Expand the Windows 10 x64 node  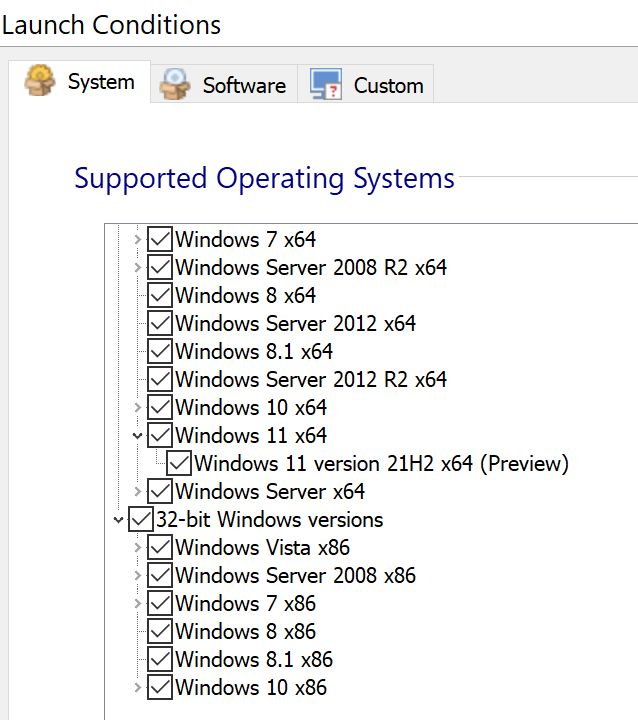137,407
